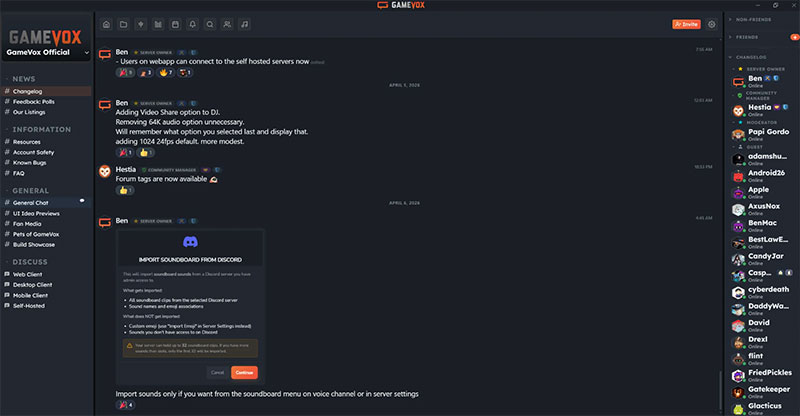This screenshot has width=800, height=416.
Task: Open the music note icon in toolbar
Action: click(x=244, y=25)
